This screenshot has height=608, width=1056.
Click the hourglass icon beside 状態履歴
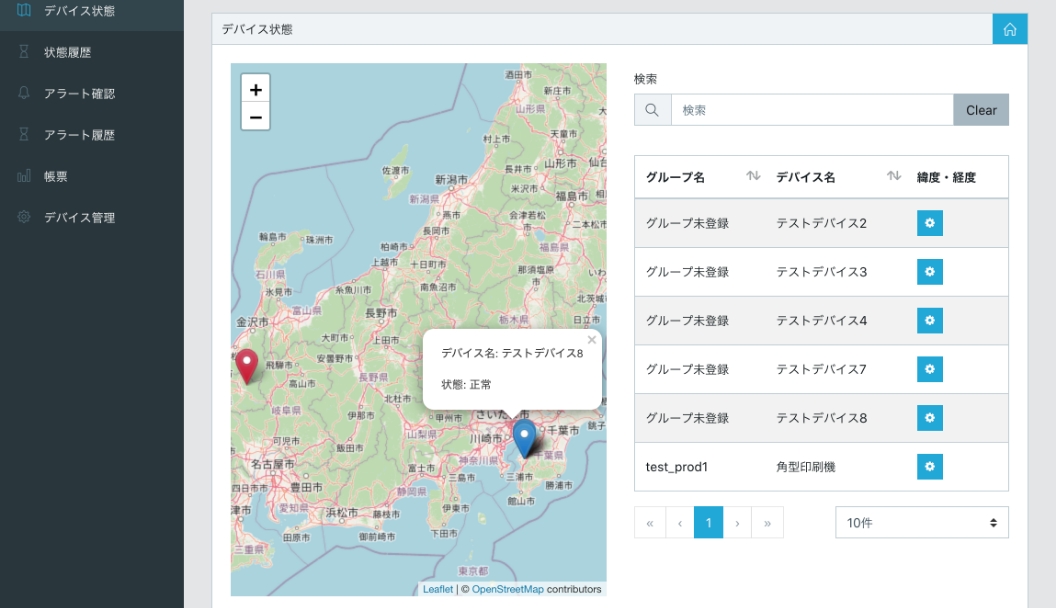(x=24, y=52)
